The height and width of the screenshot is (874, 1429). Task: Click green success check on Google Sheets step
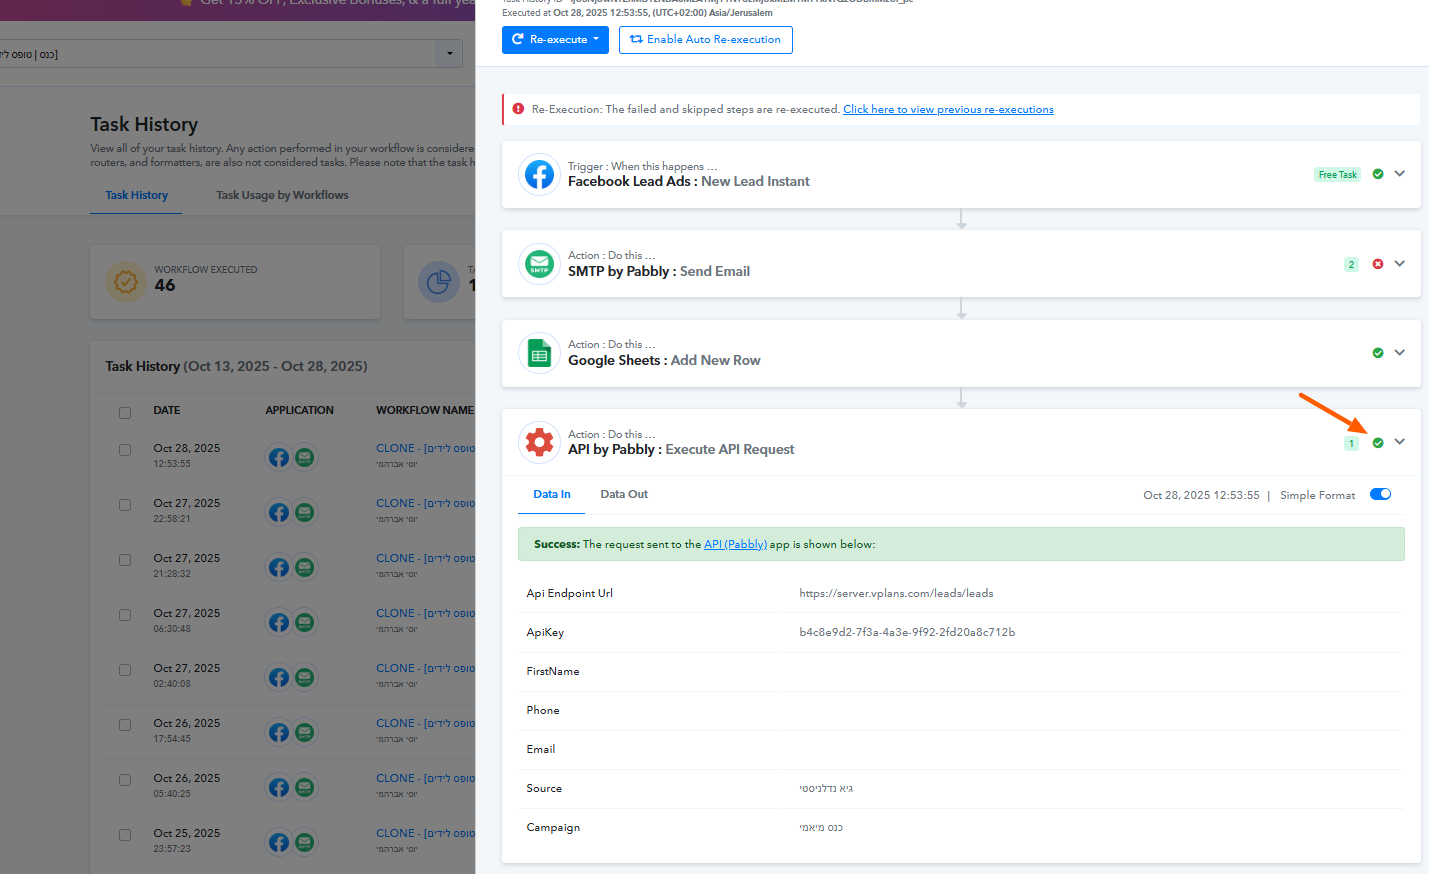pos(1378,353)
